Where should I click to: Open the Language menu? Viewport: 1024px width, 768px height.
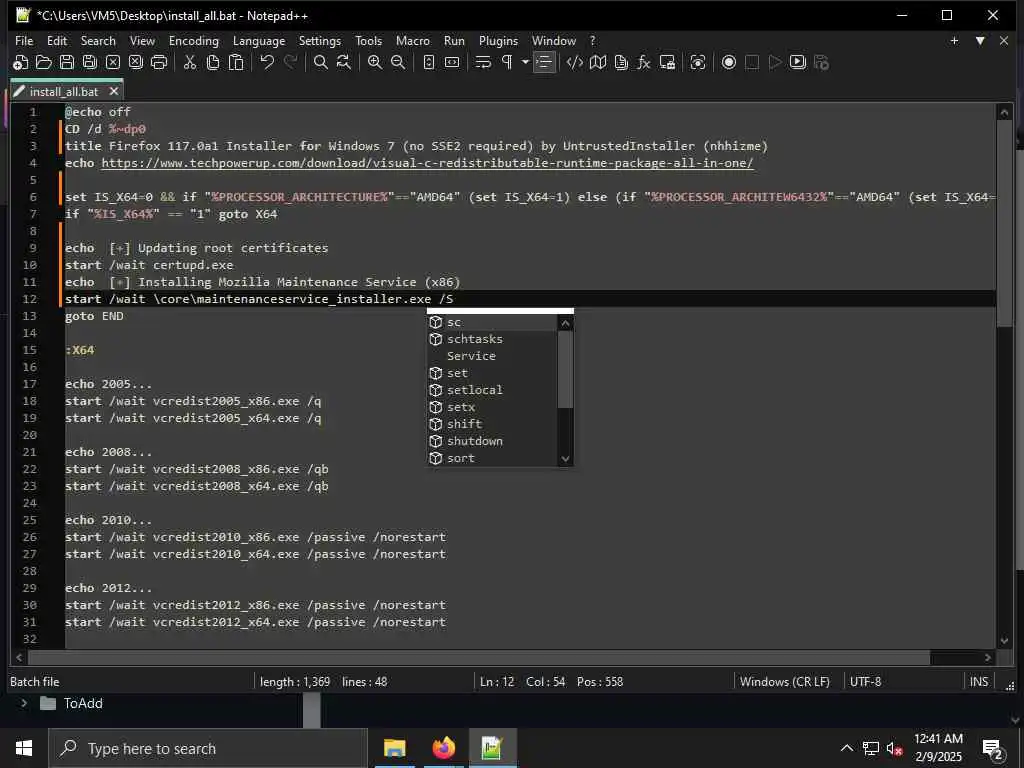(x=259, y=40)
